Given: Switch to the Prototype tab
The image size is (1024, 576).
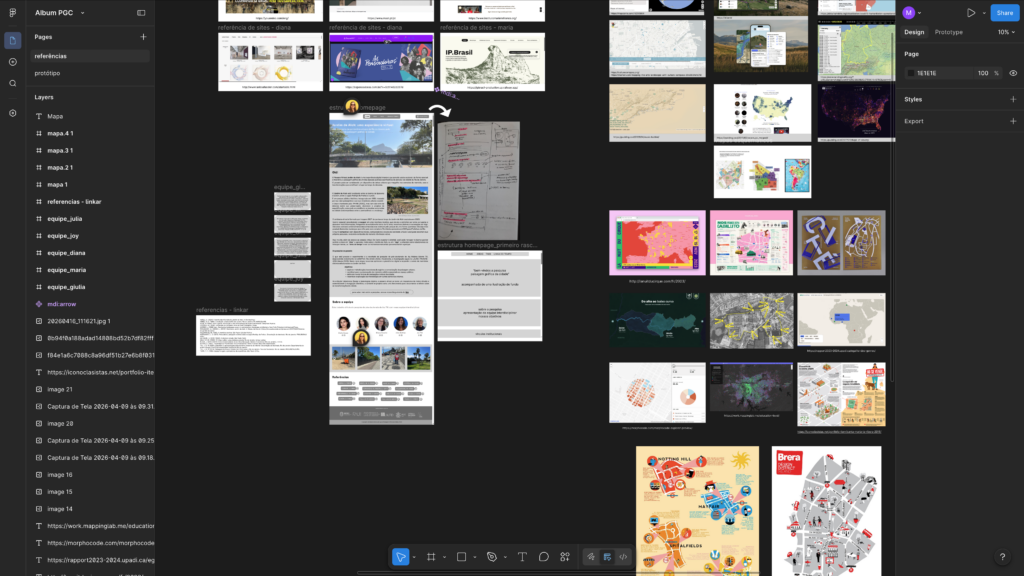Looking at the screenshot, I should tap(948, 32).
